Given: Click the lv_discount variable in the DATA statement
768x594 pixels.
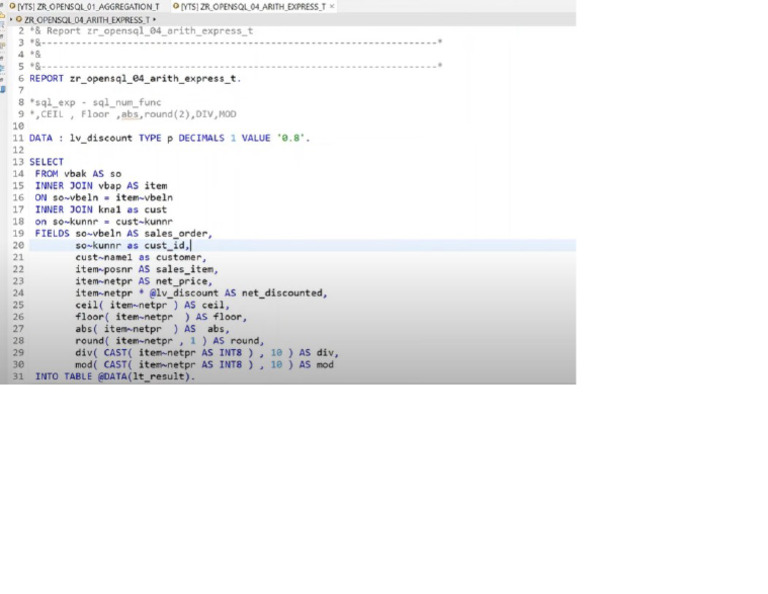Looking at the screenshot, I should click(x=101, y=138).
